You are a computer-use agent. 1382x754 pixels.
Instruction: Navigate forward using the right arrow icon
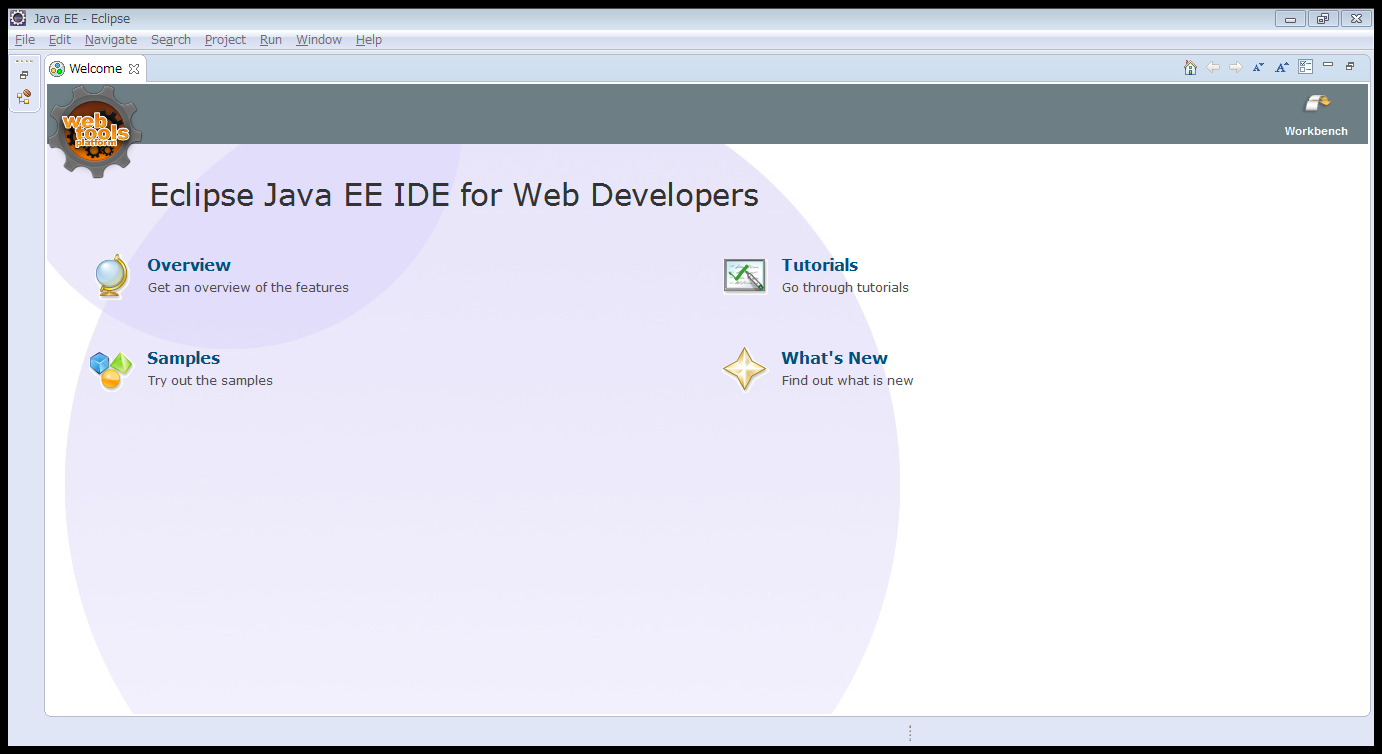pyautogui.click(x=1236, y=67)
